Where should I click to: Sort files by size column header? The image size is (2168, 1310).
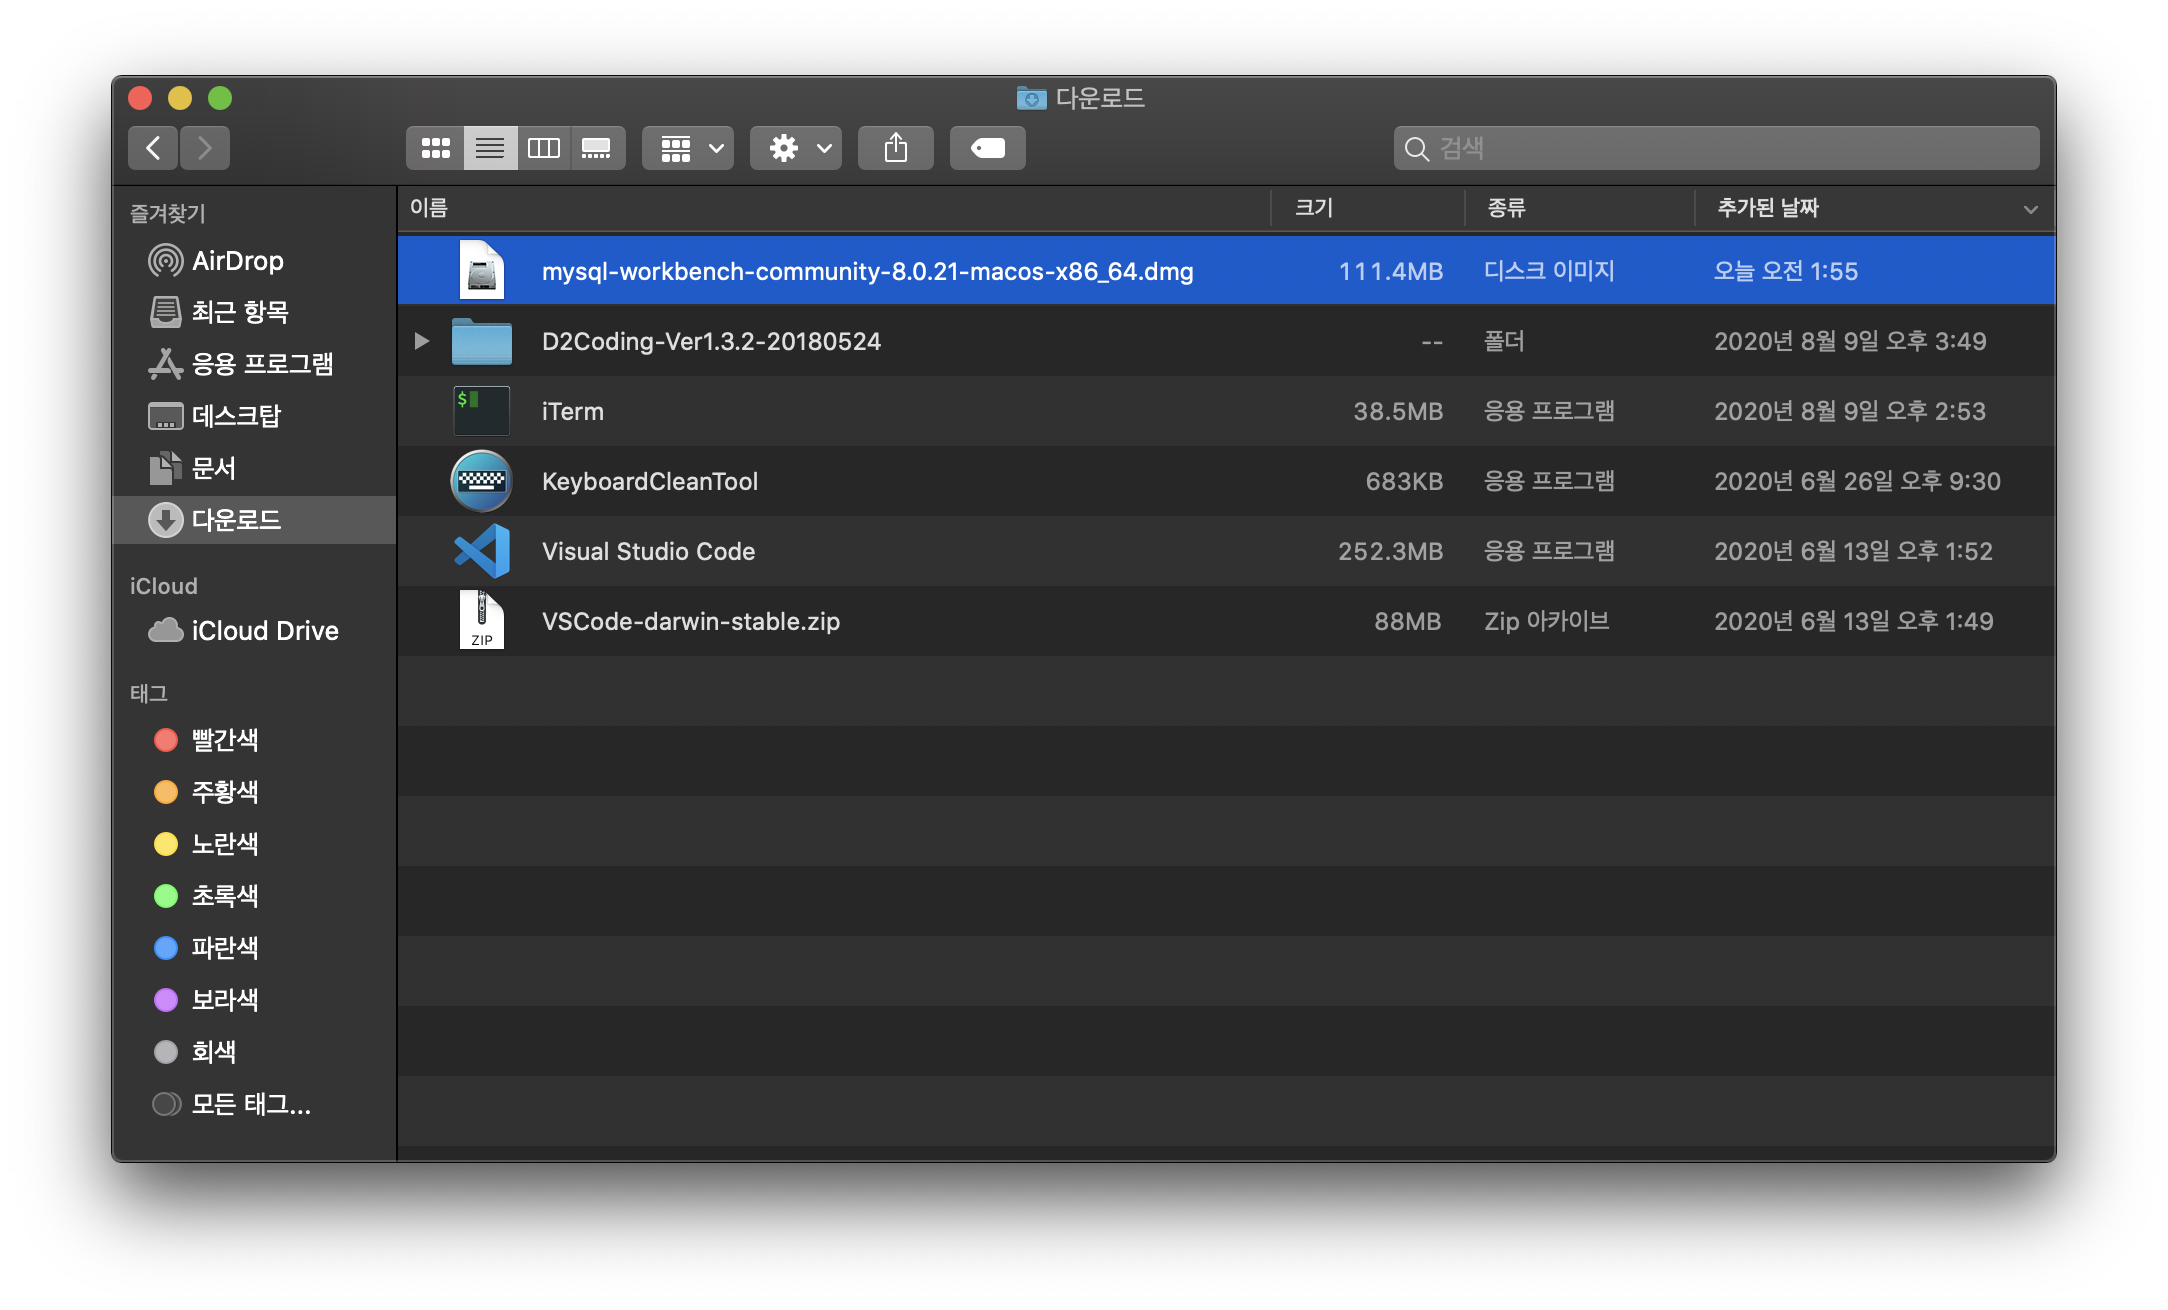click(x=1314, y=208)
